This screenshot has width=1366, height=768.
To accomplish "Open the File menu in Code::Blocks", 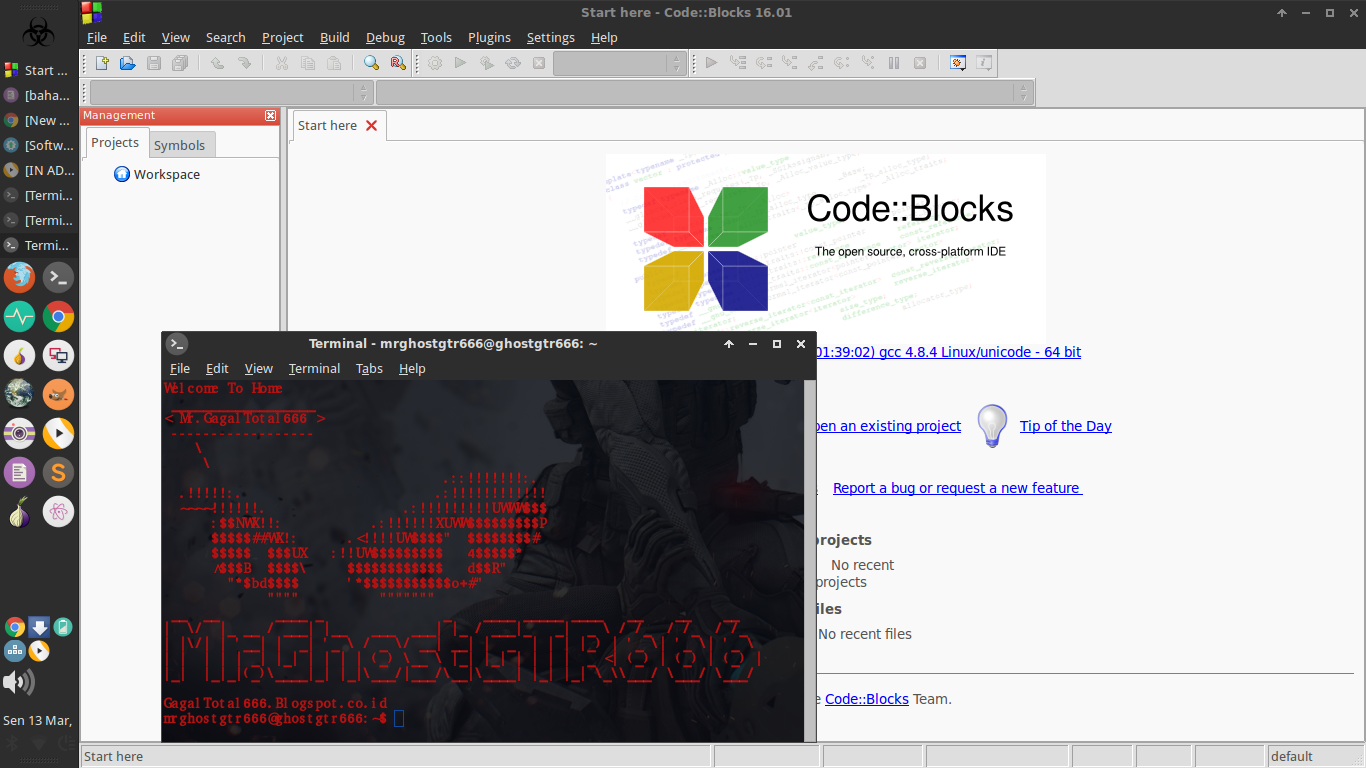I will coord(97,37).
